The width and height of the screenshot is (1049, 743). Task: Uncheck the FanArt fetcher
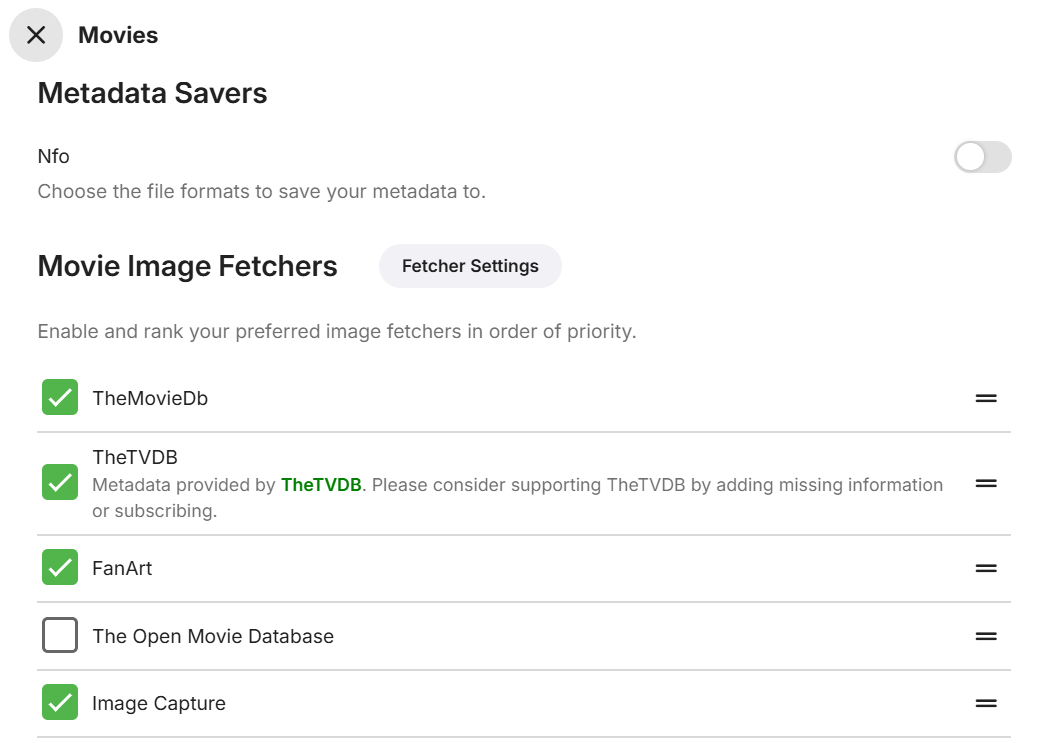pos(60,568)
